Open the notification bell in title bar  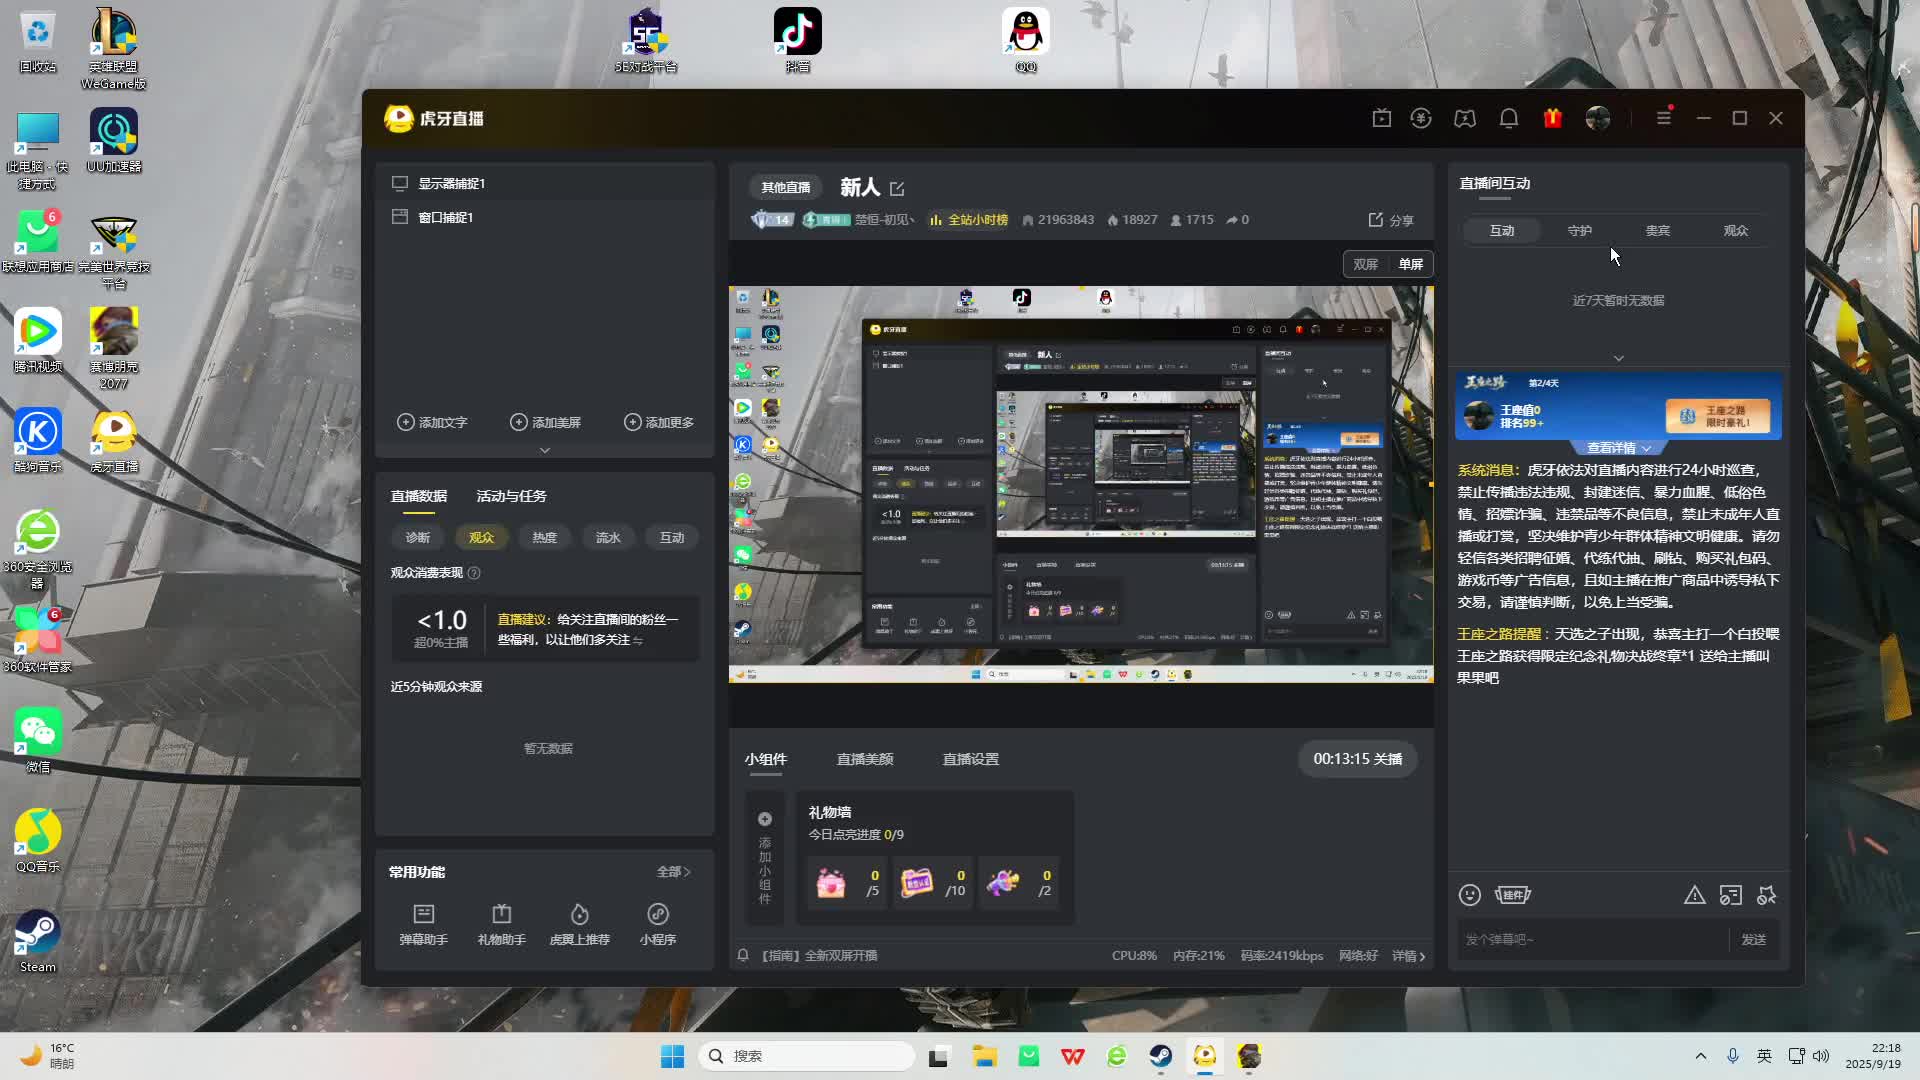[1509, 118]
